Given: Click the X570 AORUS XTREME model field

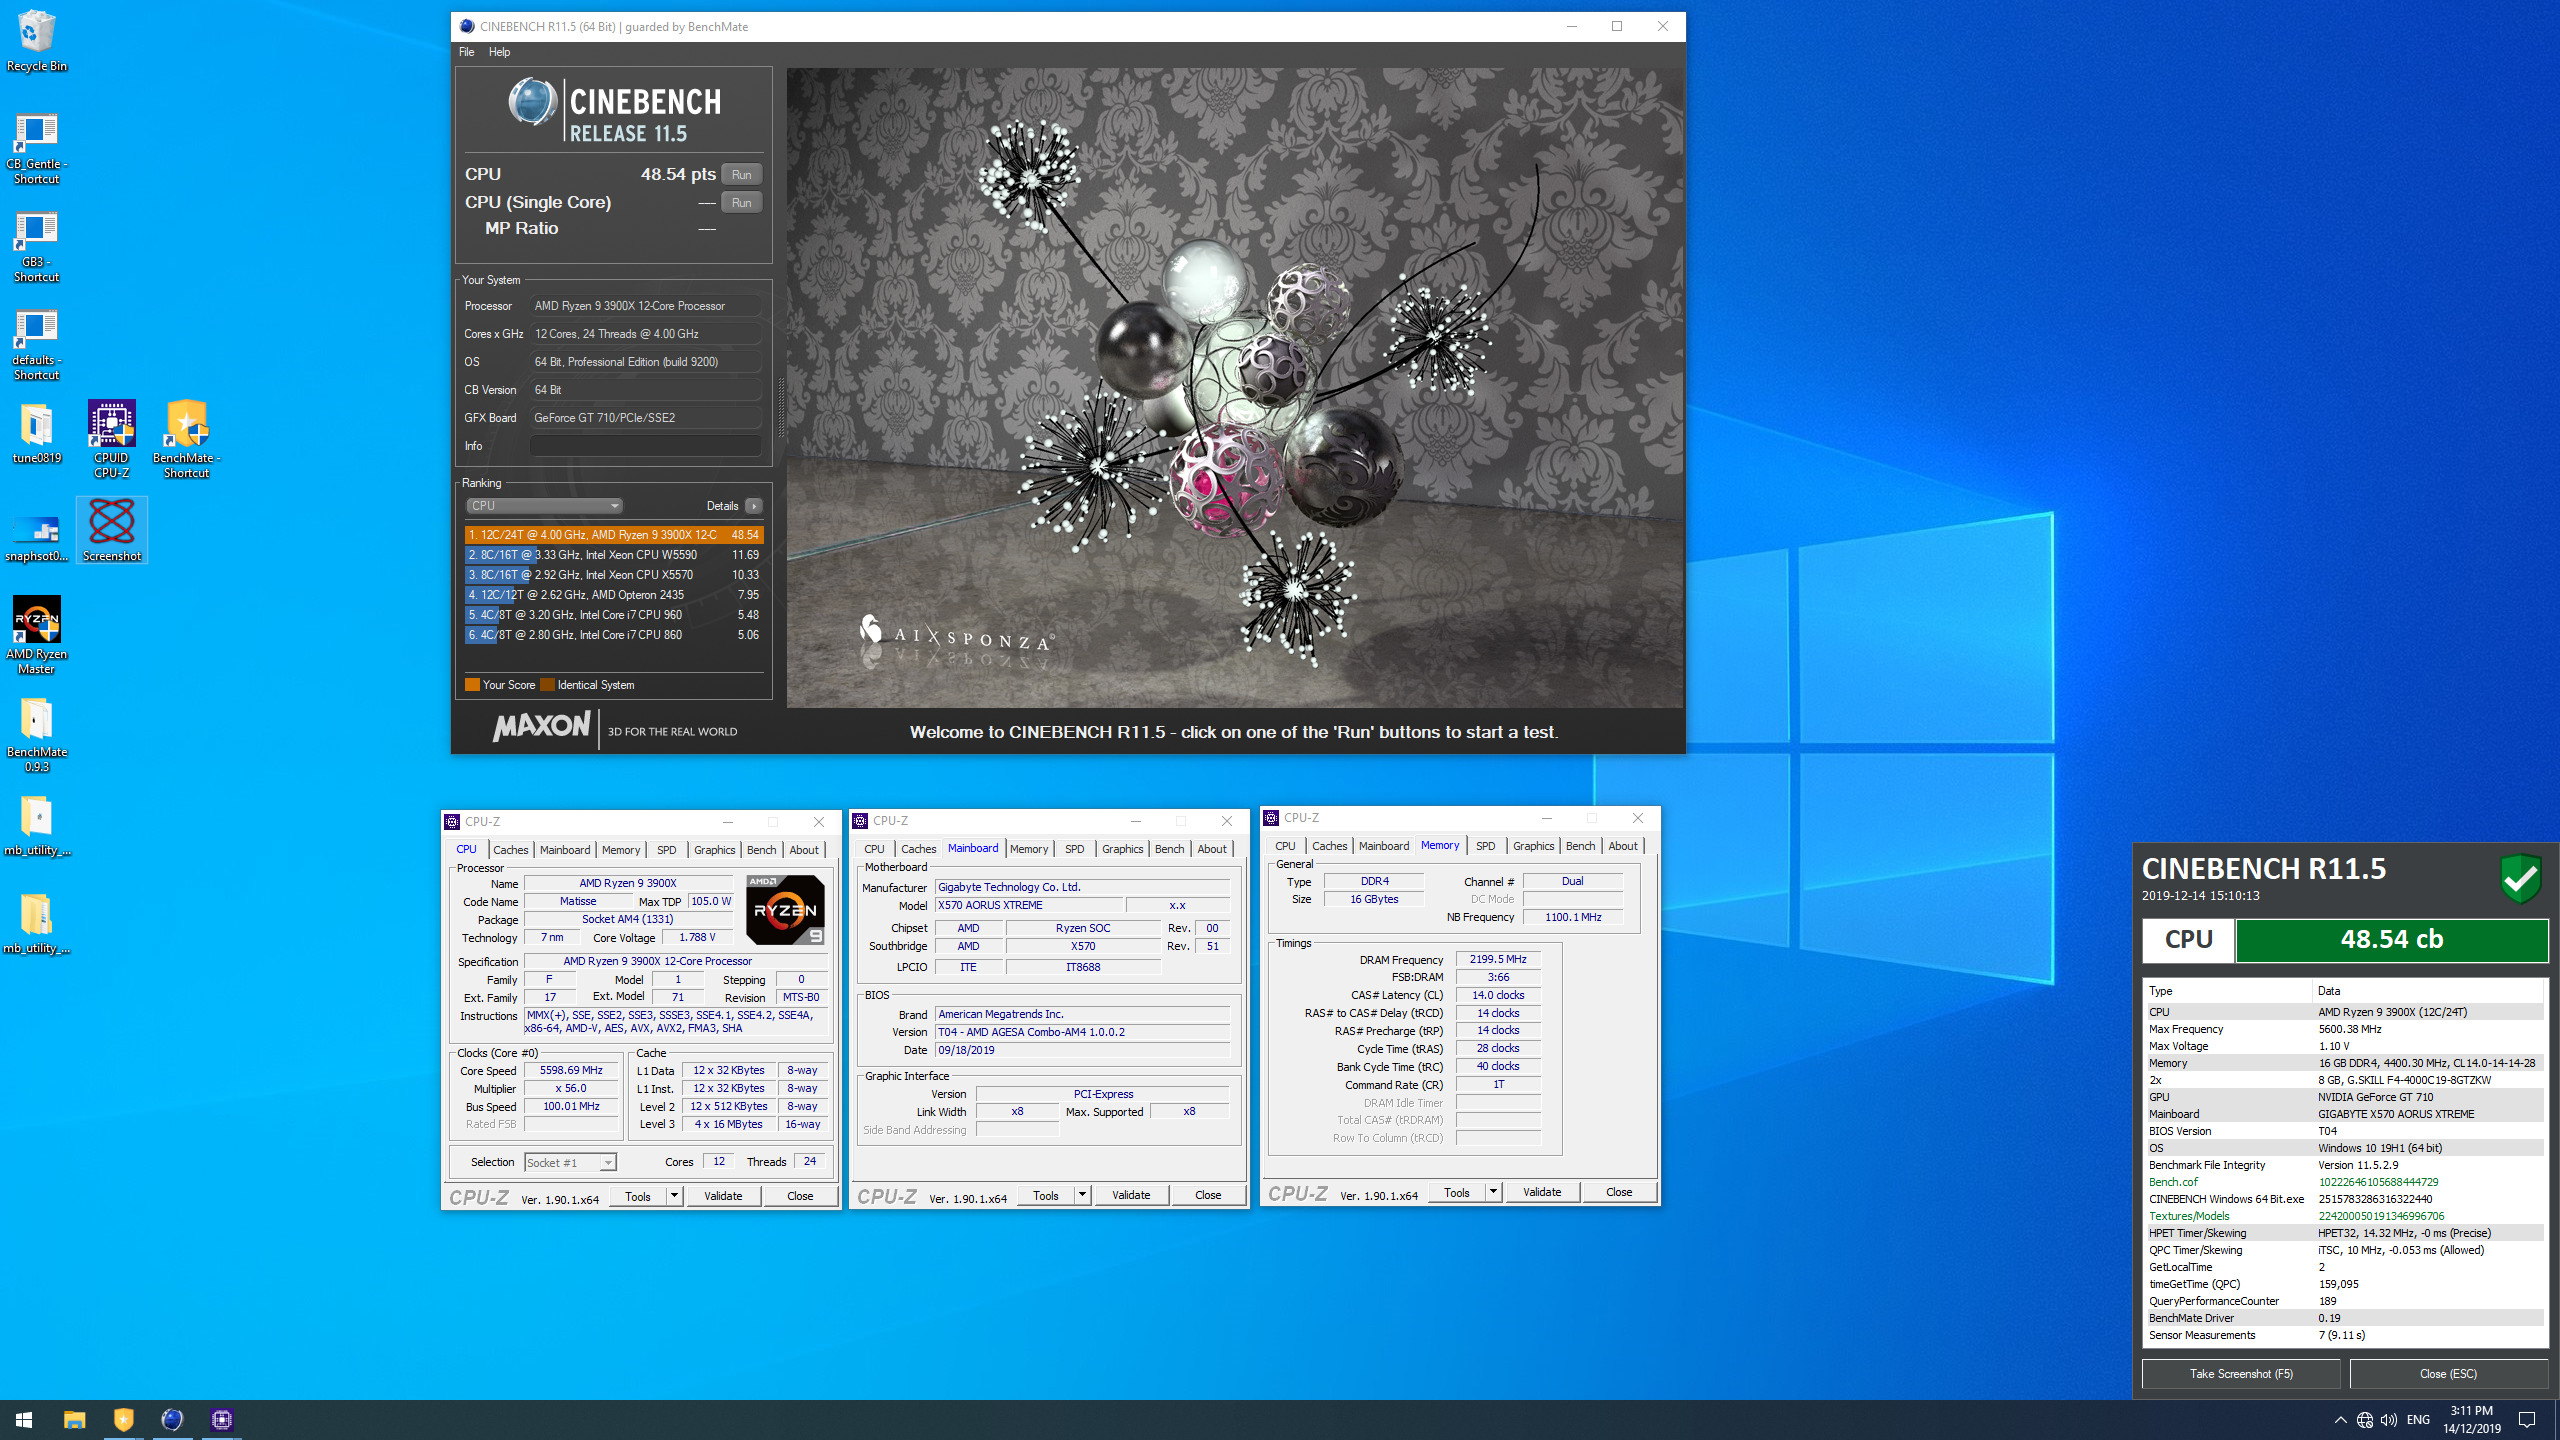Looking at the screenshot, I should pyautogui.click(x=1028, y=905).
